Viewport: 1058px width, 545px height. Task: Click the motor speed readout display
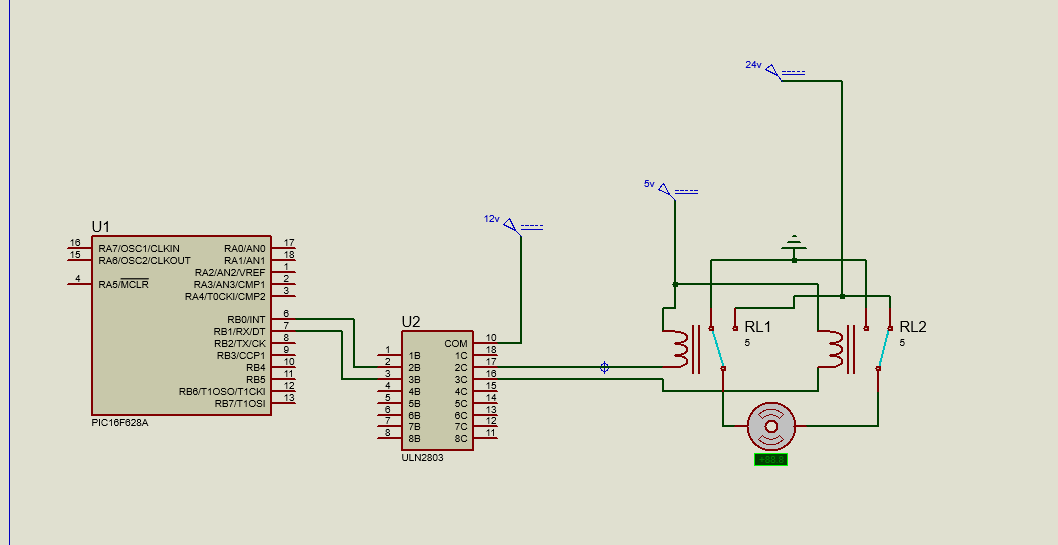[x=771, y=460]
